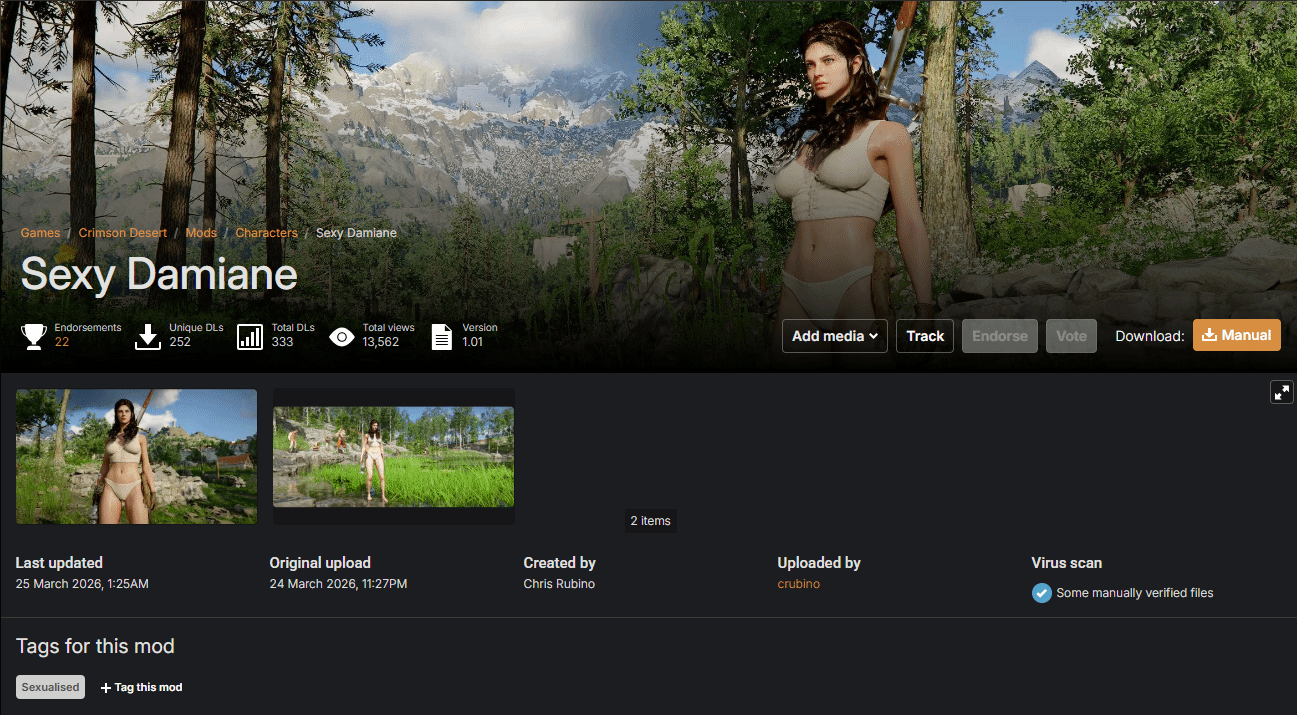Navigate to the Mods breadcrumb
This screenshot has height=715, width=1297.
[x=201, y=233]
